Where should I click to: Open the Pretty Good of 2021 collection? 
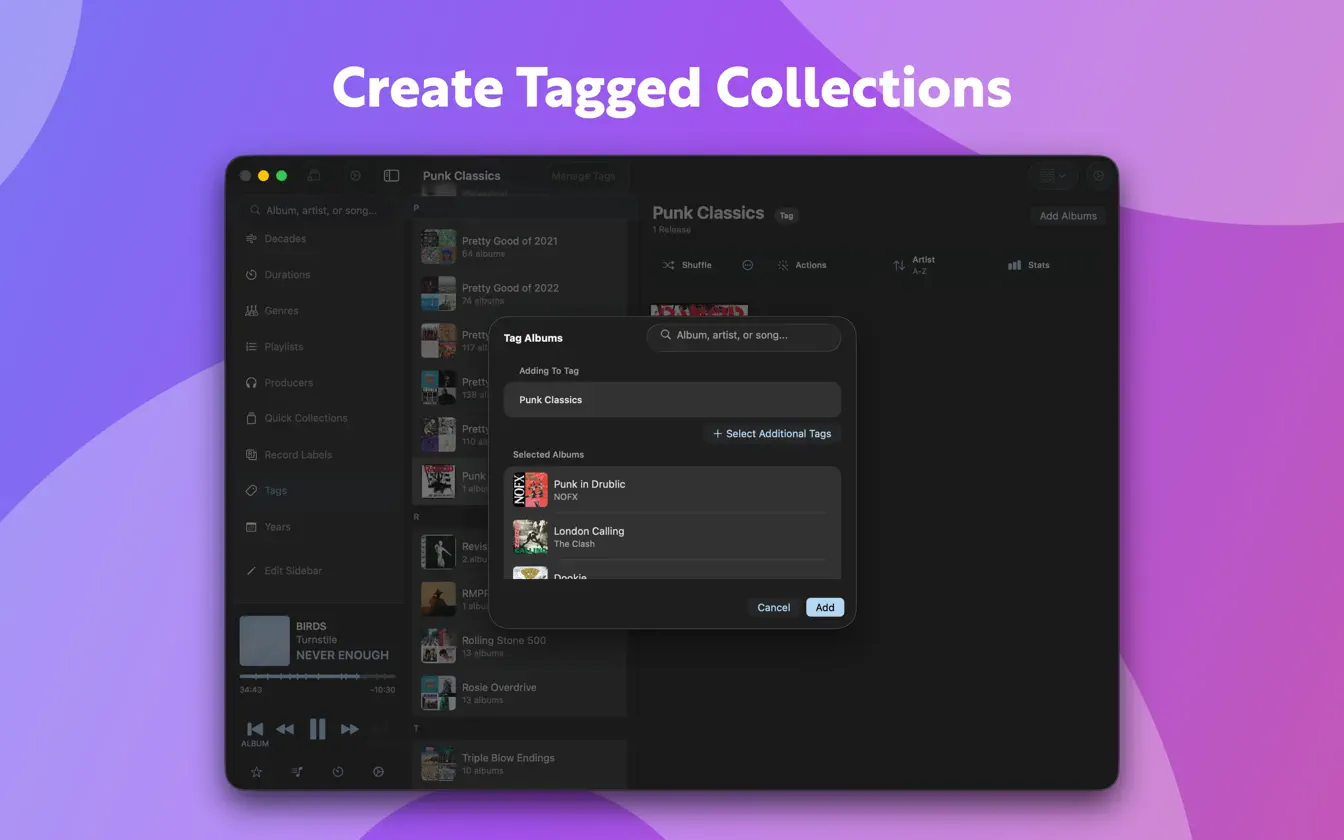pyautogui.click(x=519, y=246)
